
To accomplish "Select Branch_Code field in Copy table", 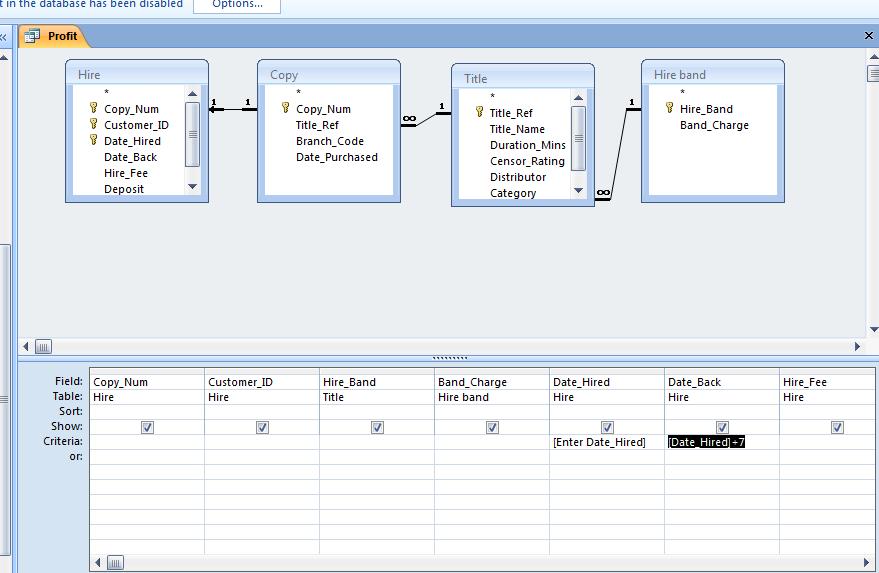I will [x=330, y=141].
